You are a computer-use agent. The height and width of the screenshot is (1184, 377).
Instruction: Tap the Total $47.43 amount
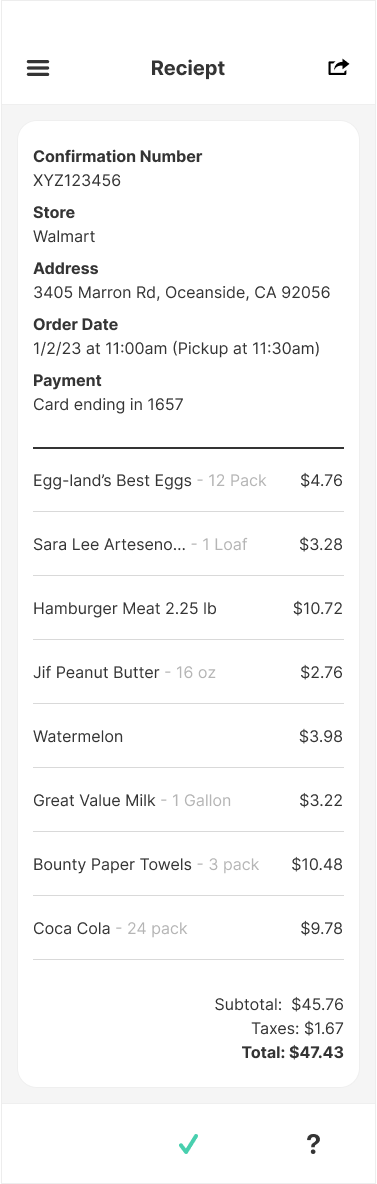click(292, 1052)
